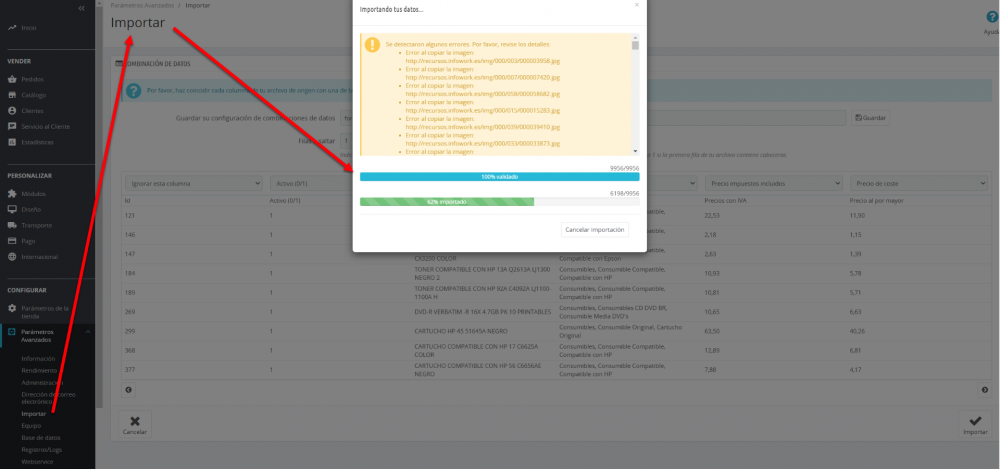Go to Información submenu item
The image size is (1000, 469).
38,359
